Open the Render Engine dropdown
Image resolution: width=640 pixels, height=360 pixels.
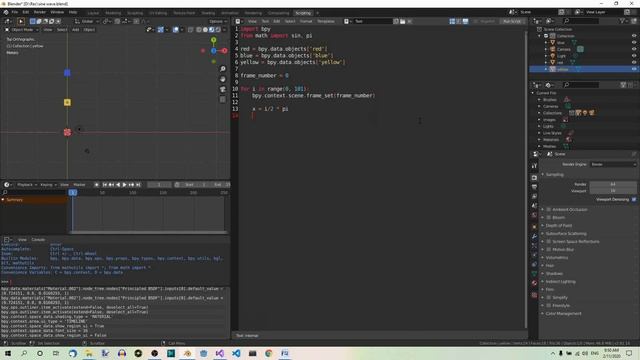click(x=613, y=164)
